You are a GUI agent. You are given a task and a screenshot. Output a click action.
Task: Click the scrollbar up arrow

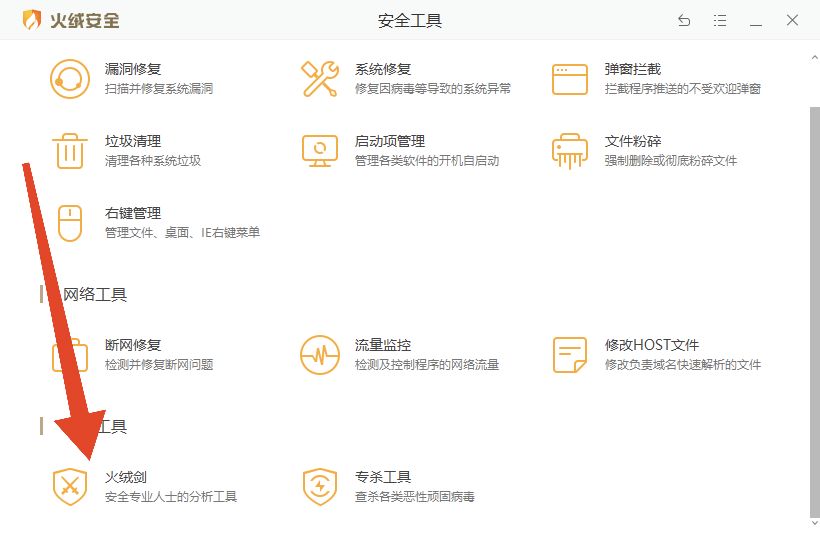pos(814,57)
